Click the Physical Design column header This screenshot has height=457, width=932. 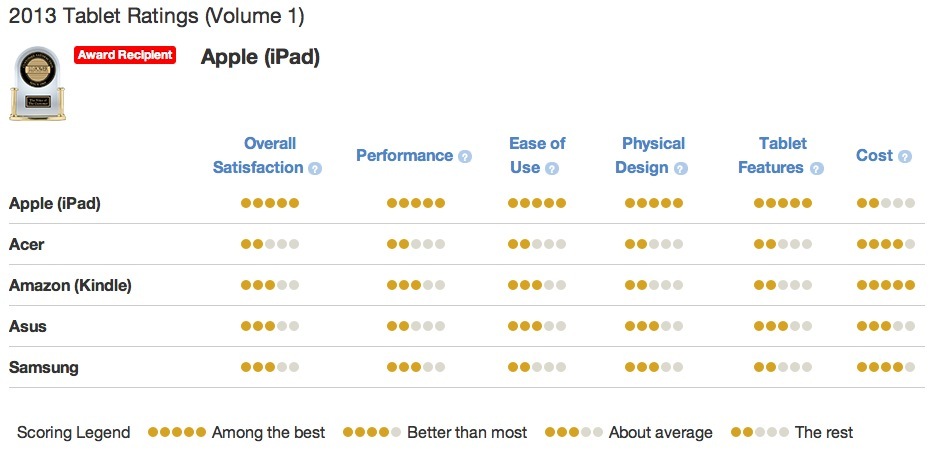651,155
